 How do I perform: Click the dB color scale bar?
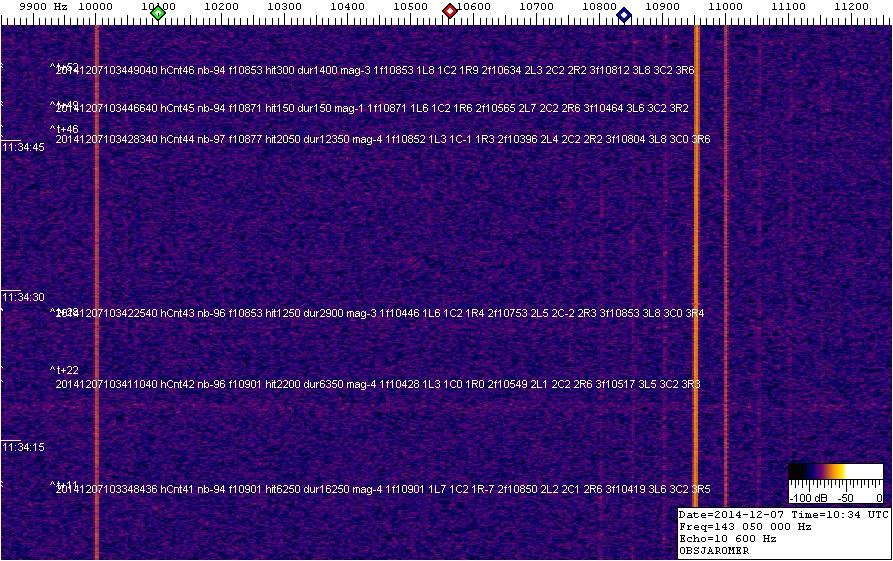[x=835, y=471]
